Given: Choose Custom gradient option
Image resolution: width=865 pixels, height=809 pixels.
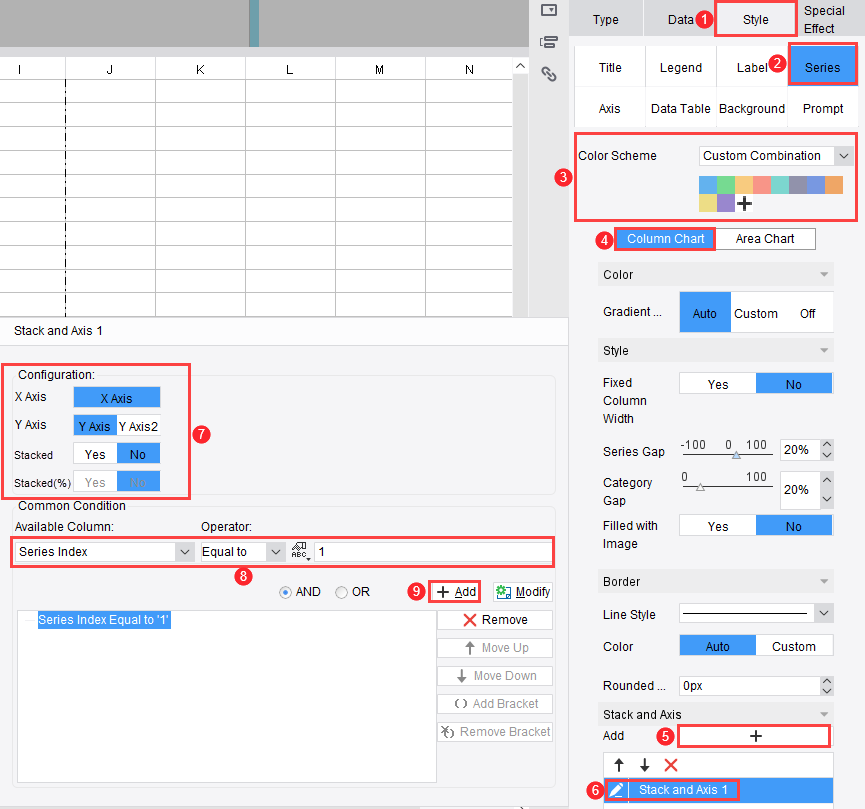Looking at the screenshot, I should click(x=755, y=313).
